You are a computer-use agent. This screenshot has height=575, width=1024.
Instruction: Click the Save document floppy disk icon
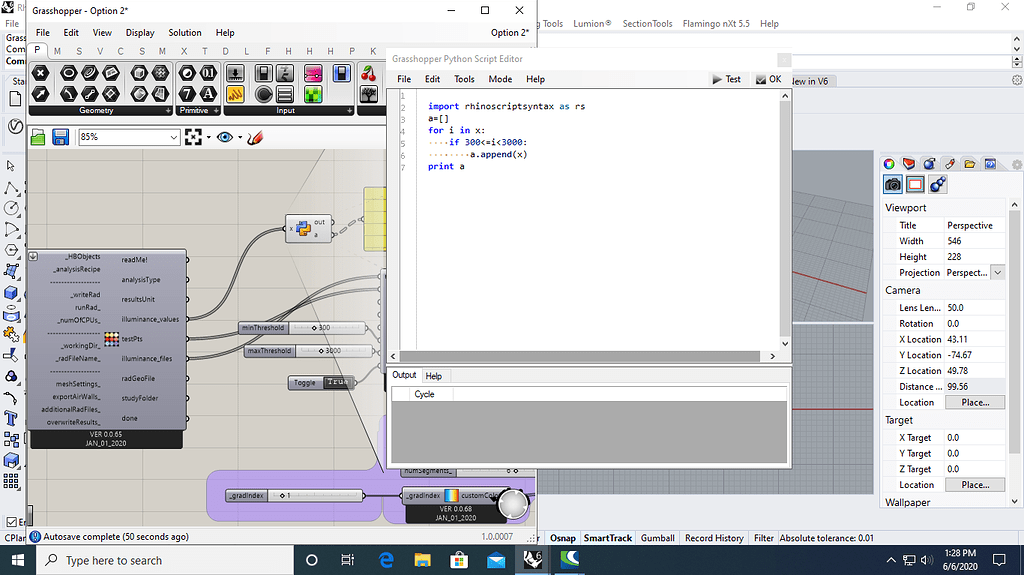point(61,137)
